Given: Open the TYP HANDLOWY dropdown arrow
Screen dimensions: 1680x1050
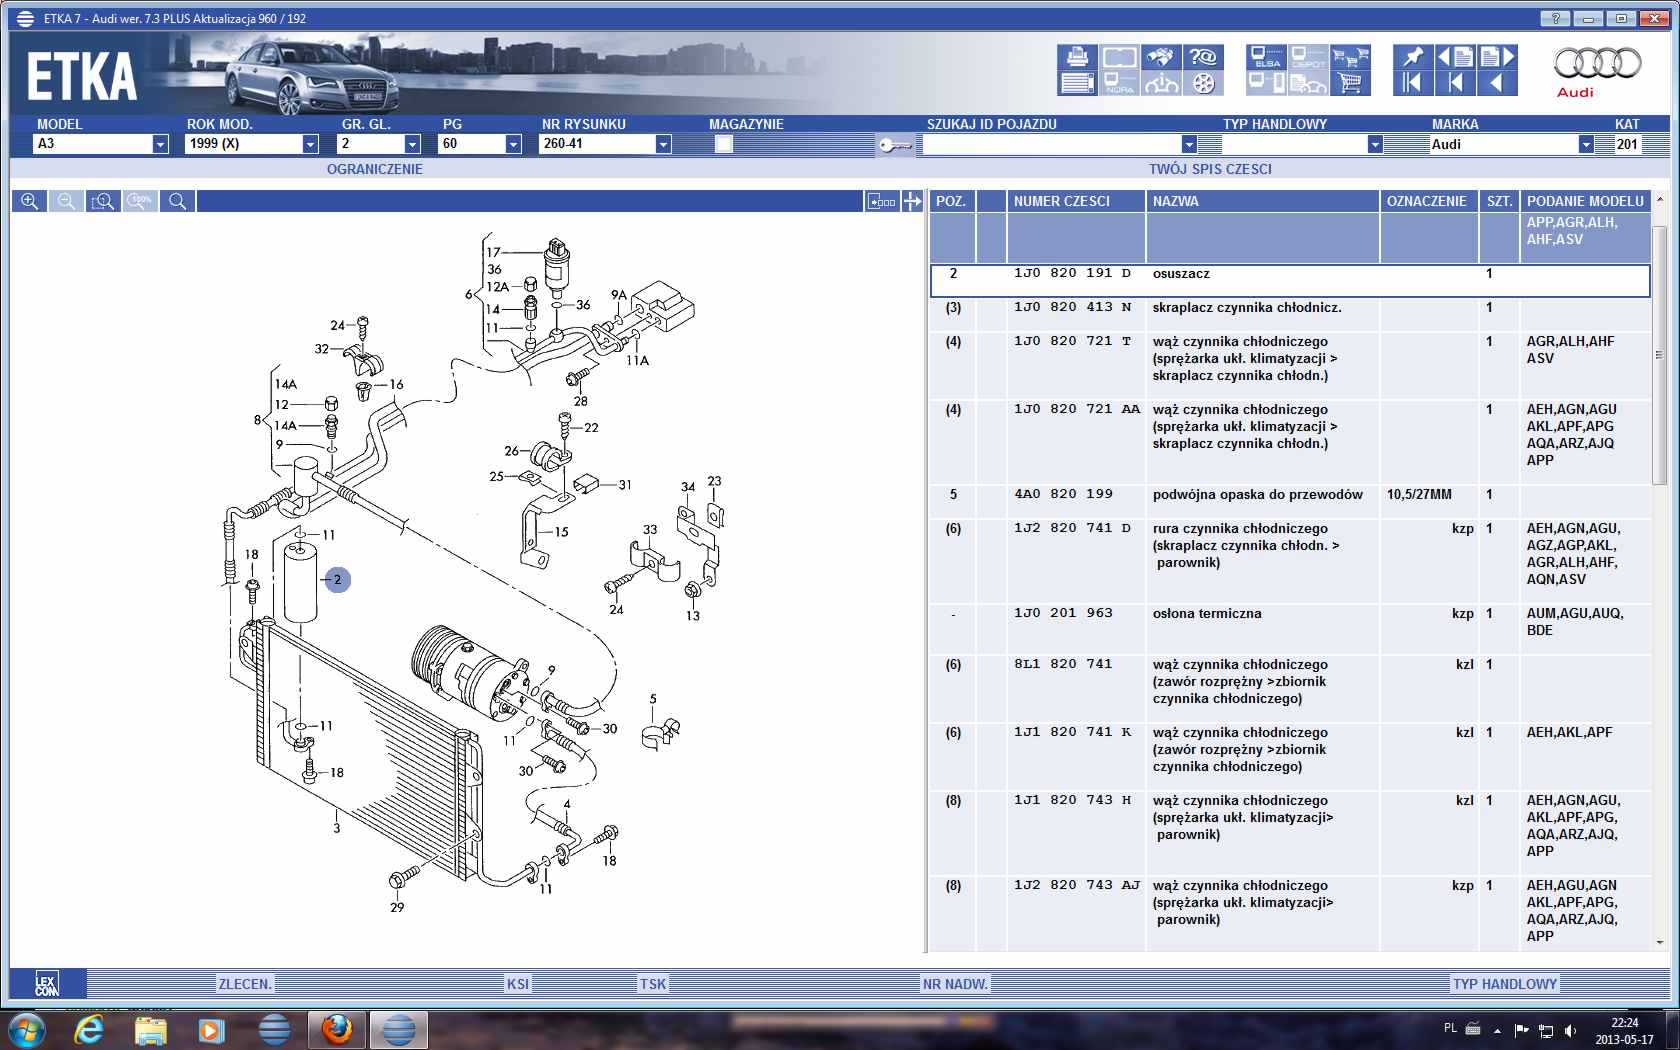Looking at the screenshot, I should pyautogui.click(x=1375, y=144).
